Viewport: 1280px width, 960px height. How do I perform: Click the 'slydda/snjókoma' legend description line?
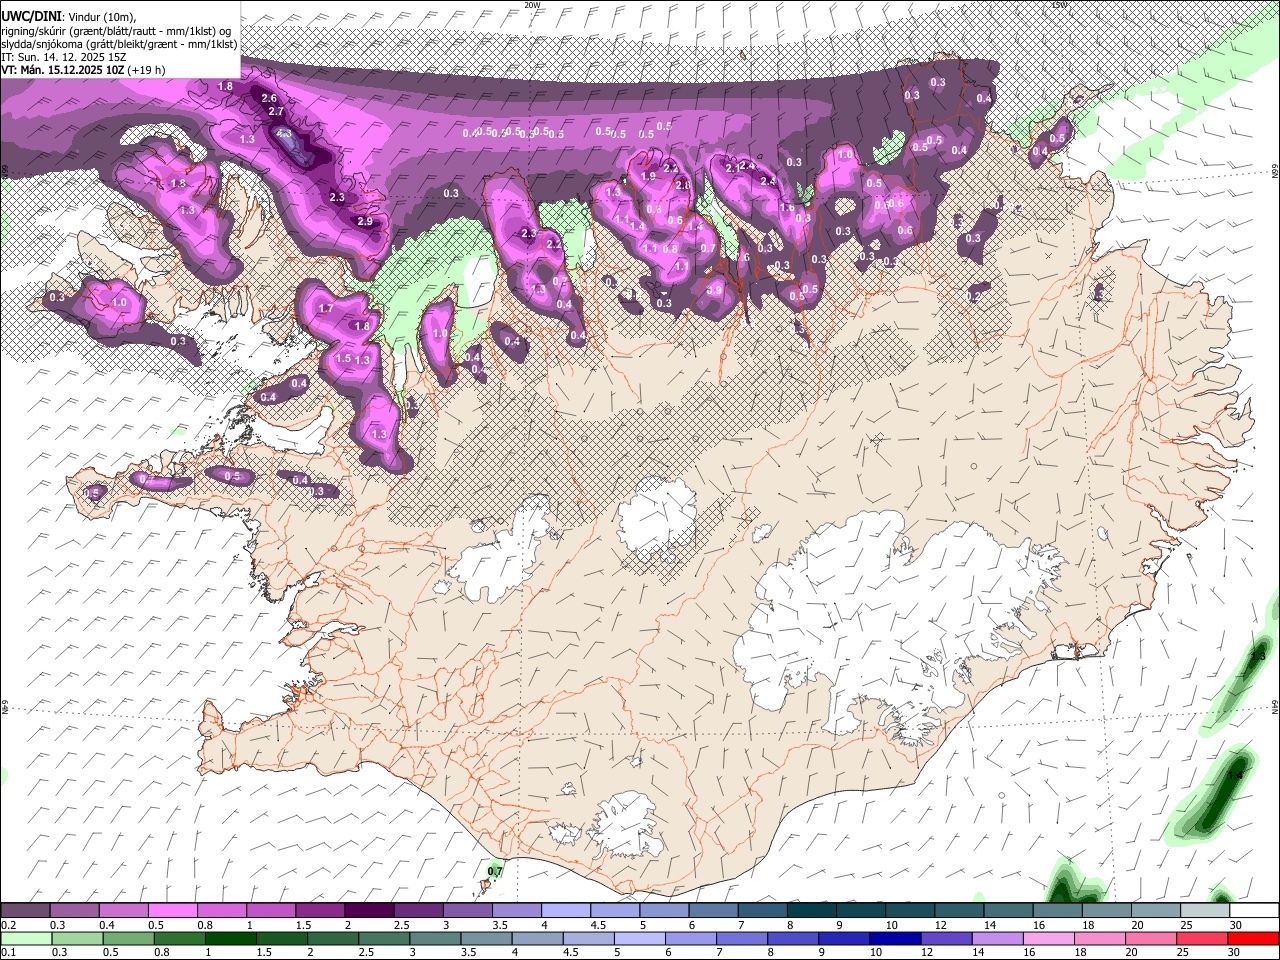(x=119, y=44)
